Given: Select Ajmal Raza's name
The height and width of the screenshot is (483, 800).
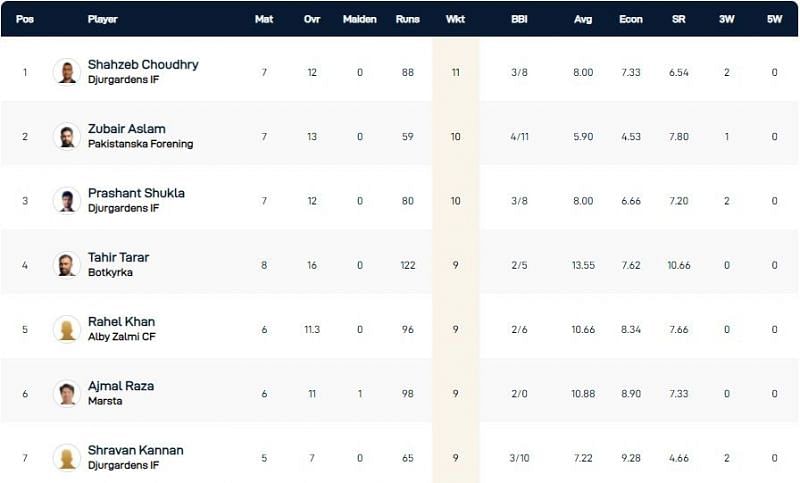Looking at the screenshot, I should (120, 386).
